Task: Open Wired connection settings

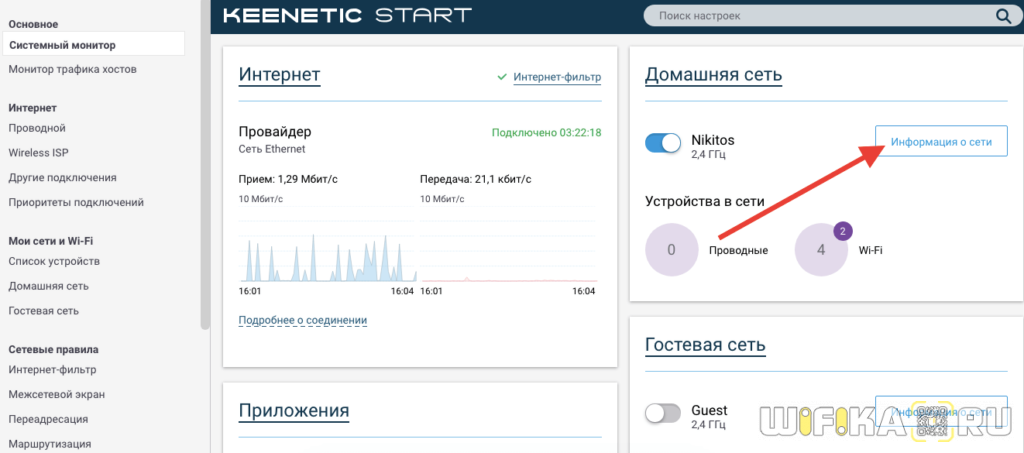Action: (x=37, y=128)
